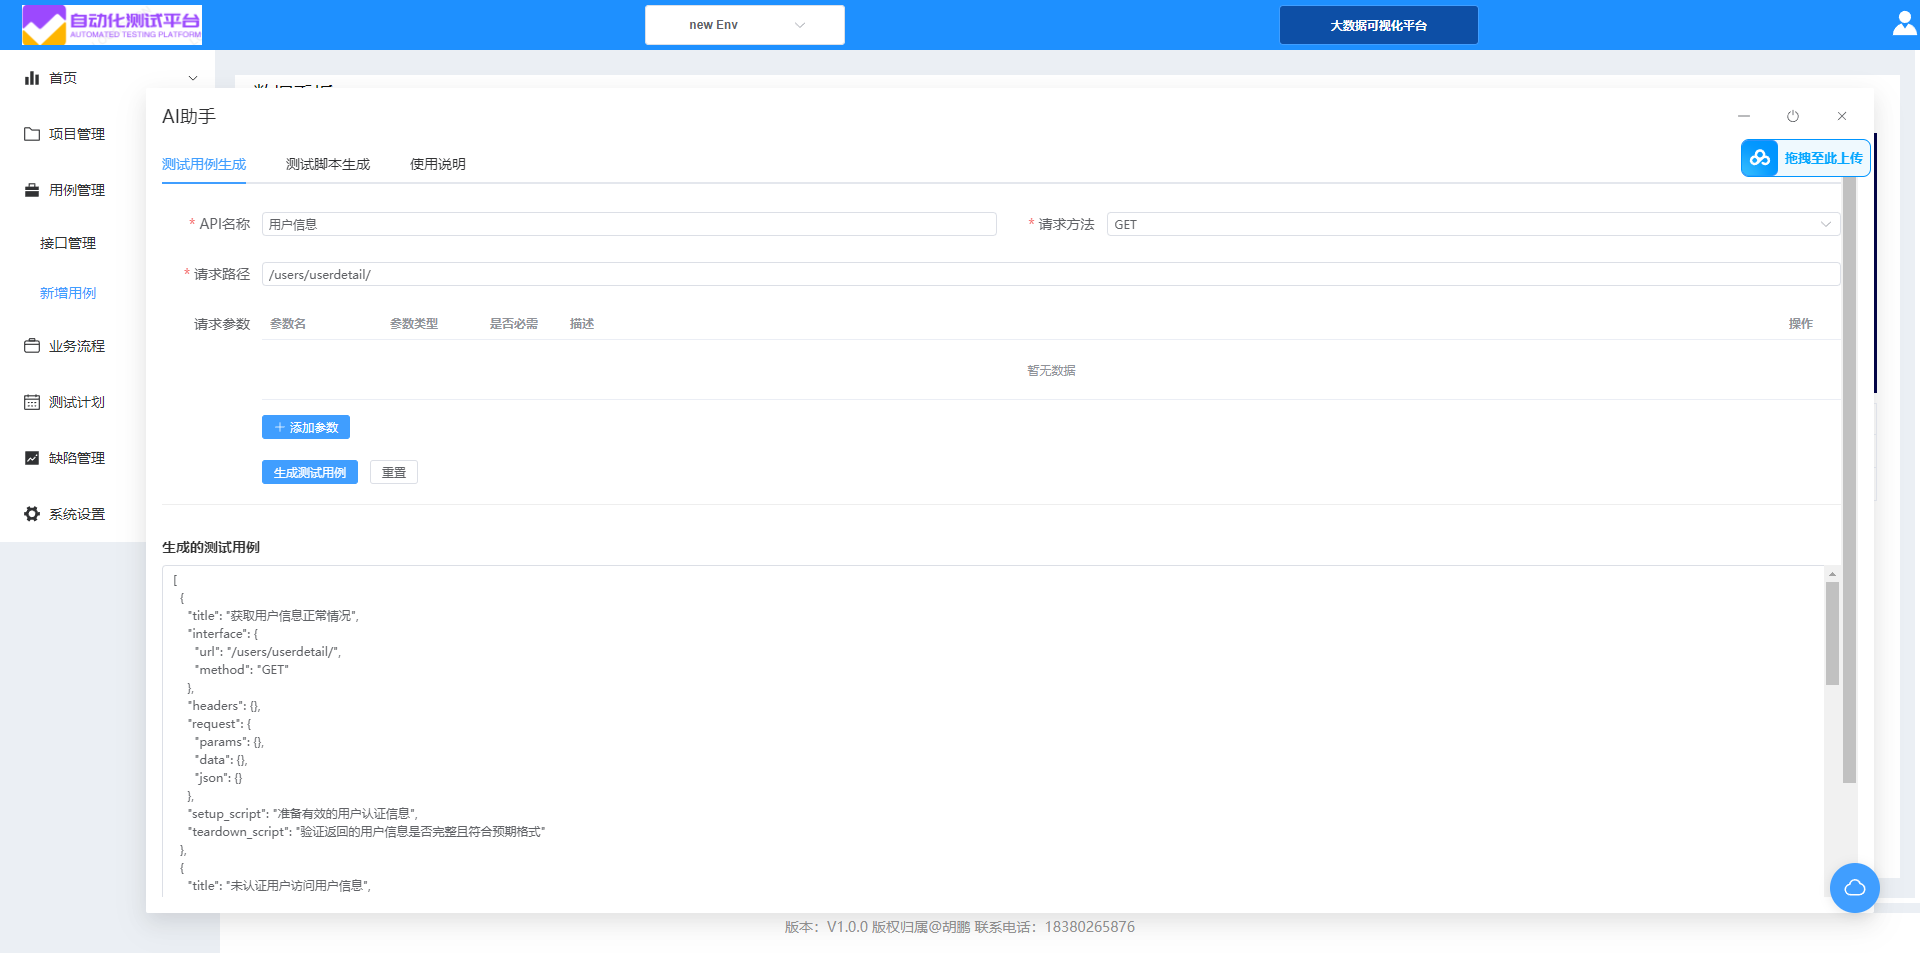The height and width of the screenshot is (953, 1920).
Task: Open 新增用例 submenu item
Action: pyautogui.click(x=68, y=293)
